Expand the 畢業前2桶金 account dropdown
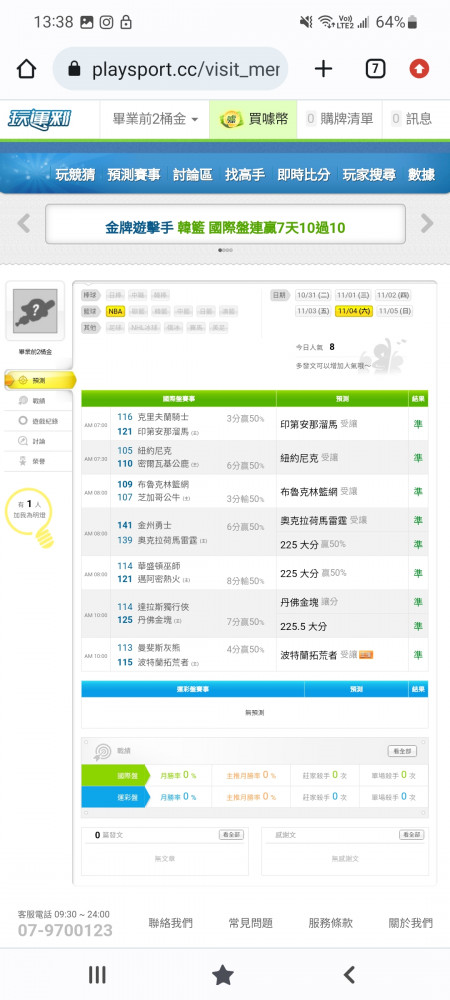 coord(155,119)
